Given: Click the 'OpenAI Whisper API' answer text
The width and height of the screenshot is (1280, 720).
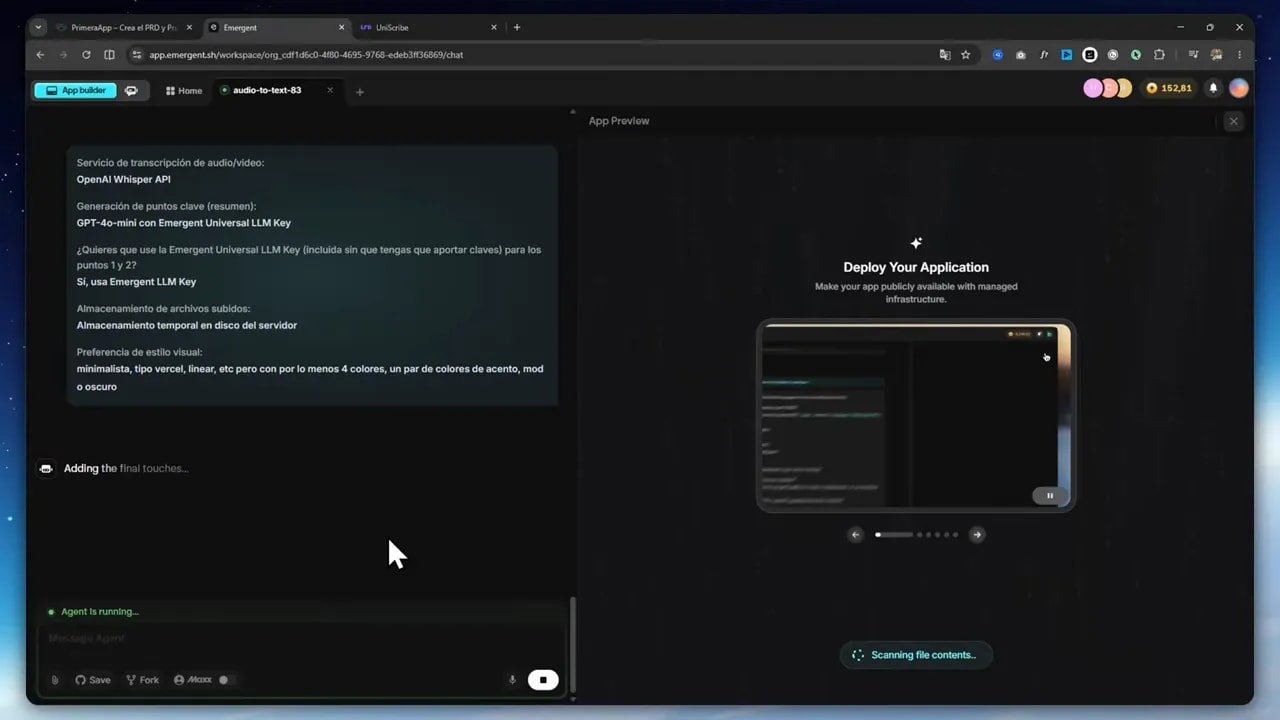Looking at the screenshot, I should click(x=124, y=180).
